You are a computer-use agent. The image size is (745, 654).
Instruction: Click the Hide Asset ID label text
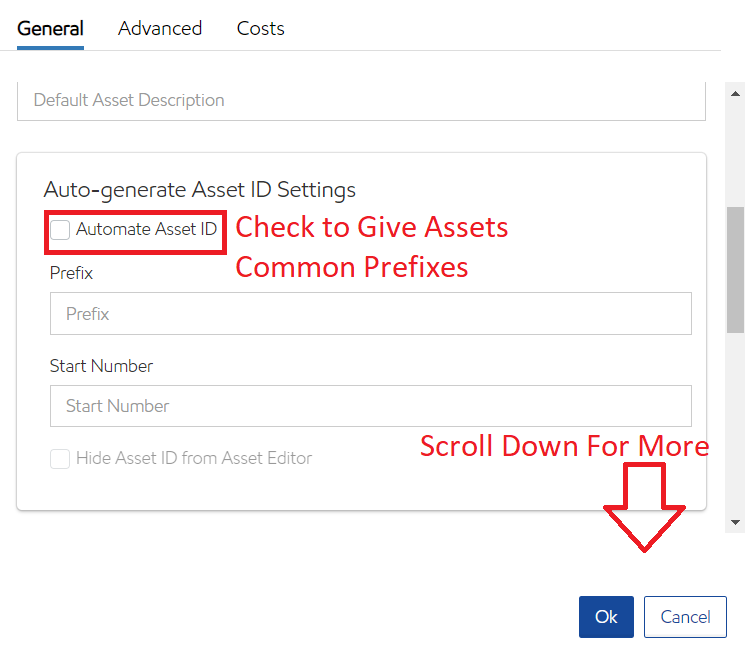pyautogui.click(x=194, y=459)
